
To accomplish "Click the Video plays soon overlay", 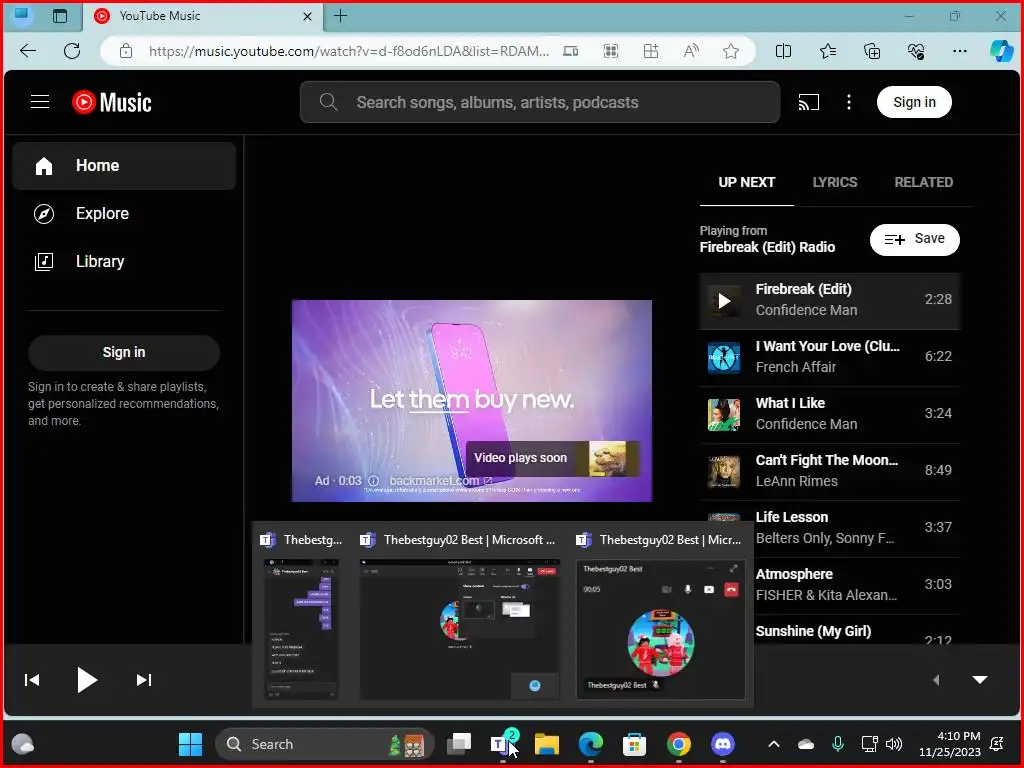I will 552,458.
